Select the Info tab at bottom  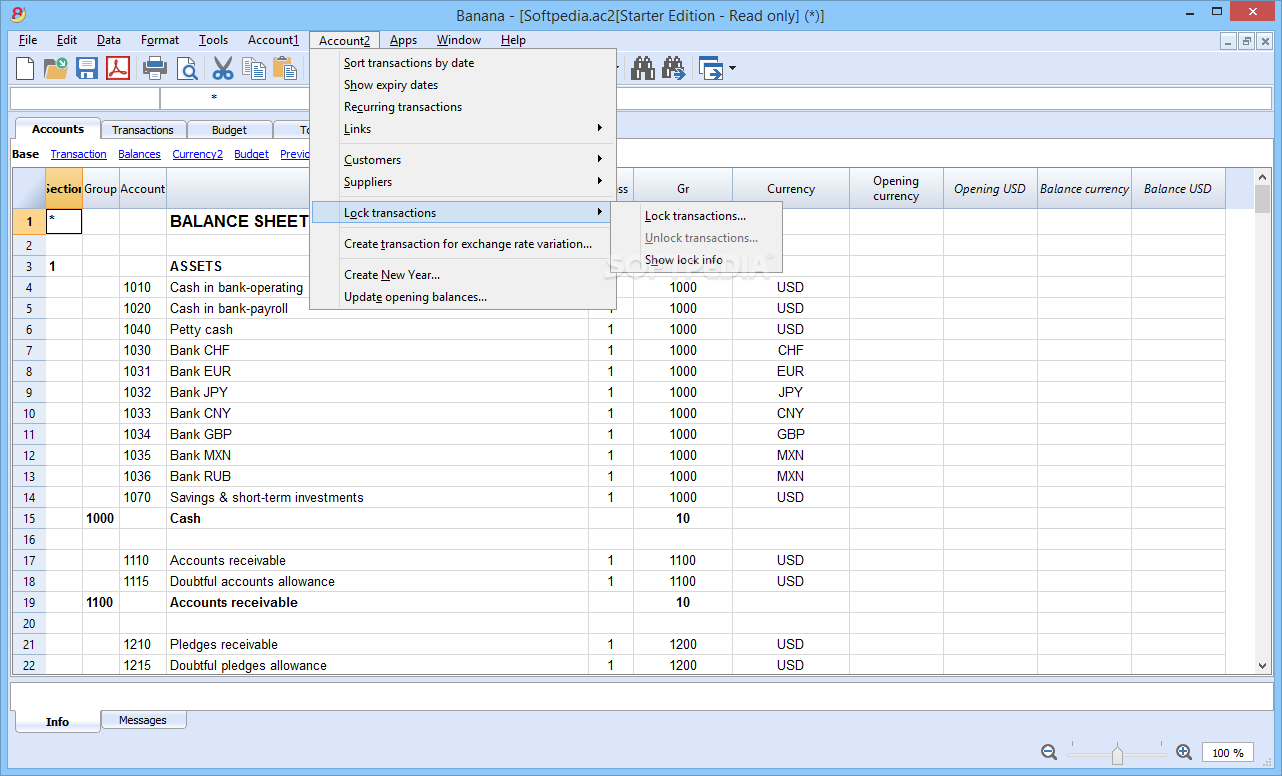coord(57,721)
